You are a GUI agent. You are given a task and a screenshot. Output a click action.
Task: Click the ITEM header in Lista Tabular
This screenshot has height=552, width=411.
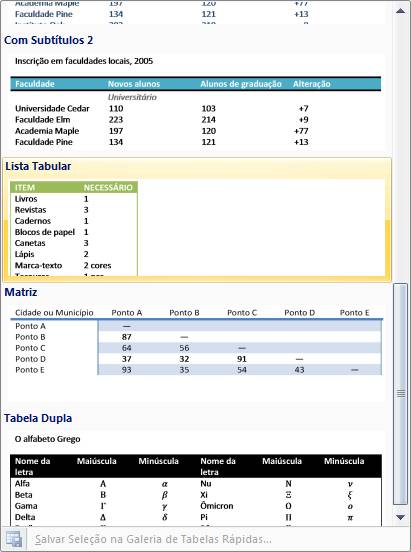tap(25, 188)
